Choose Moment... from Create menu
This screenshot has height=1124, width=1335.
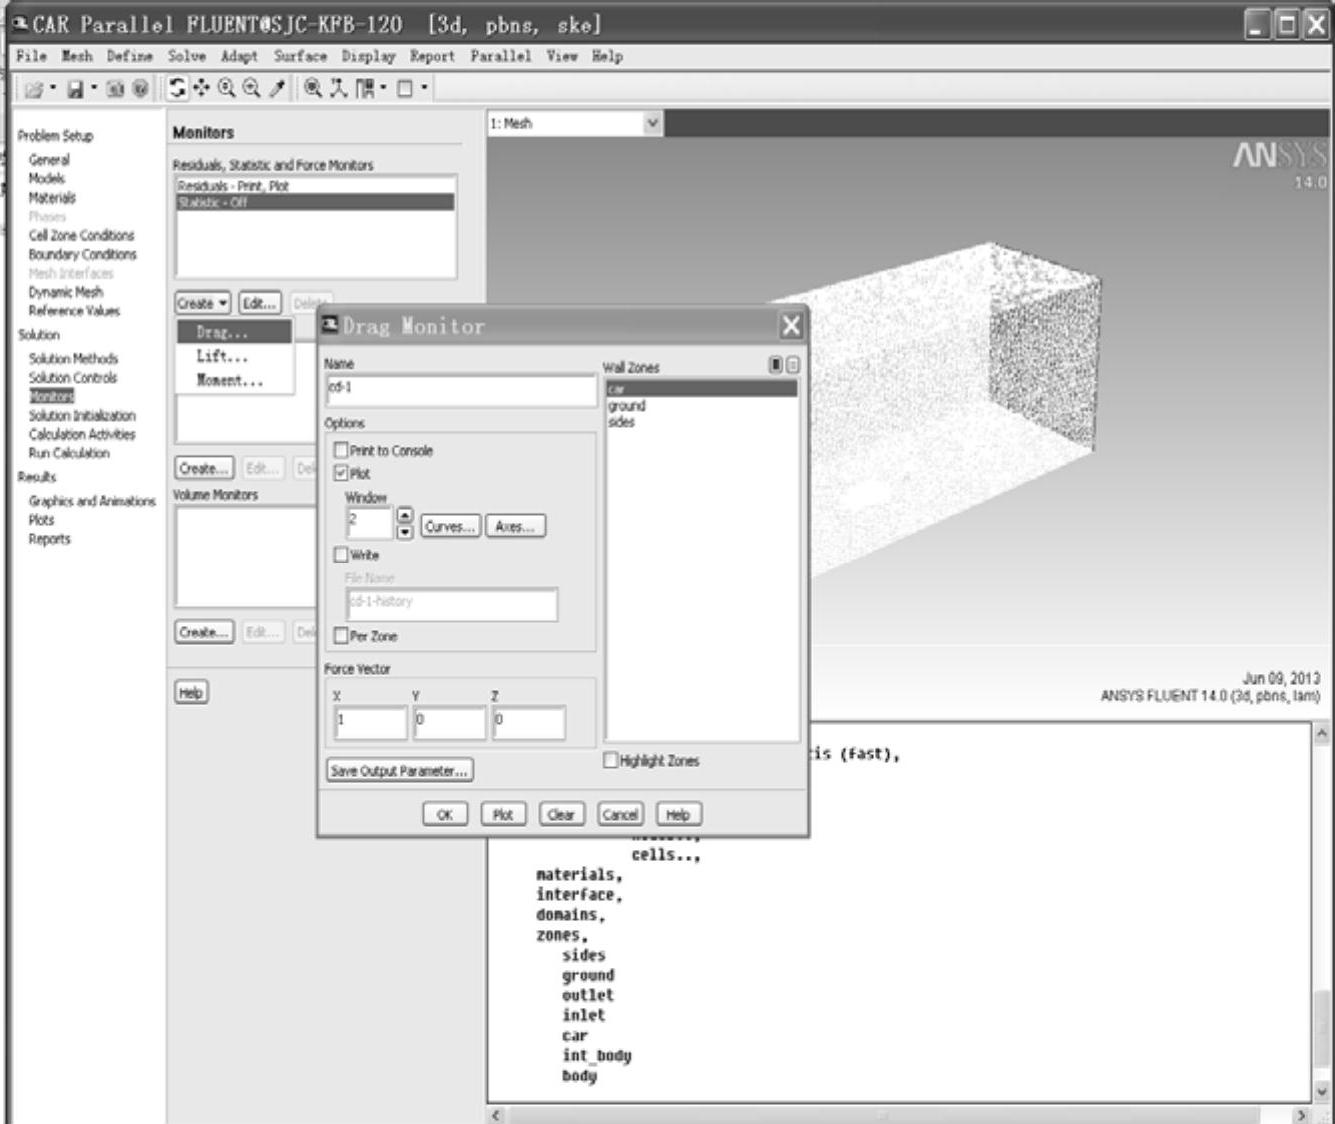(235, 380)
